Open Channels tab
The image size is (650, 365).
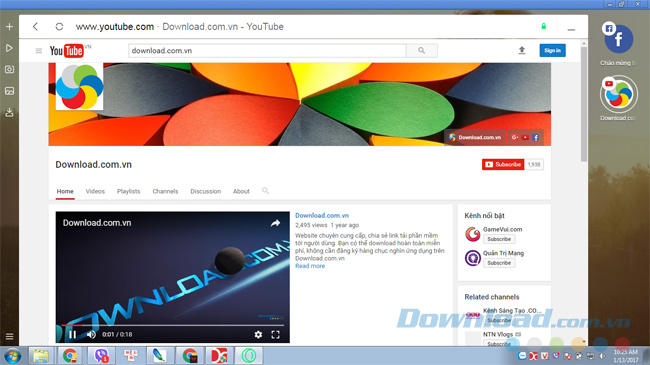(x=165, y=191)
